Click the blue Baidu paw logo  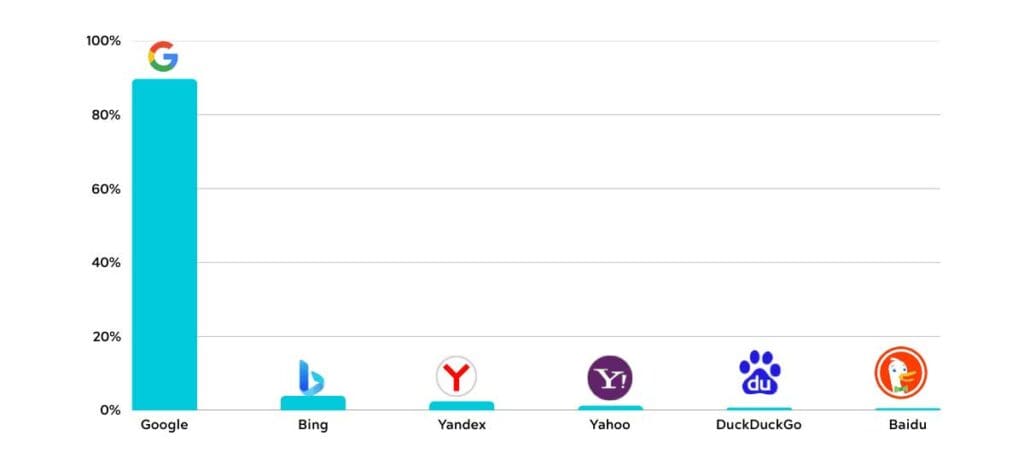point(760,372)
